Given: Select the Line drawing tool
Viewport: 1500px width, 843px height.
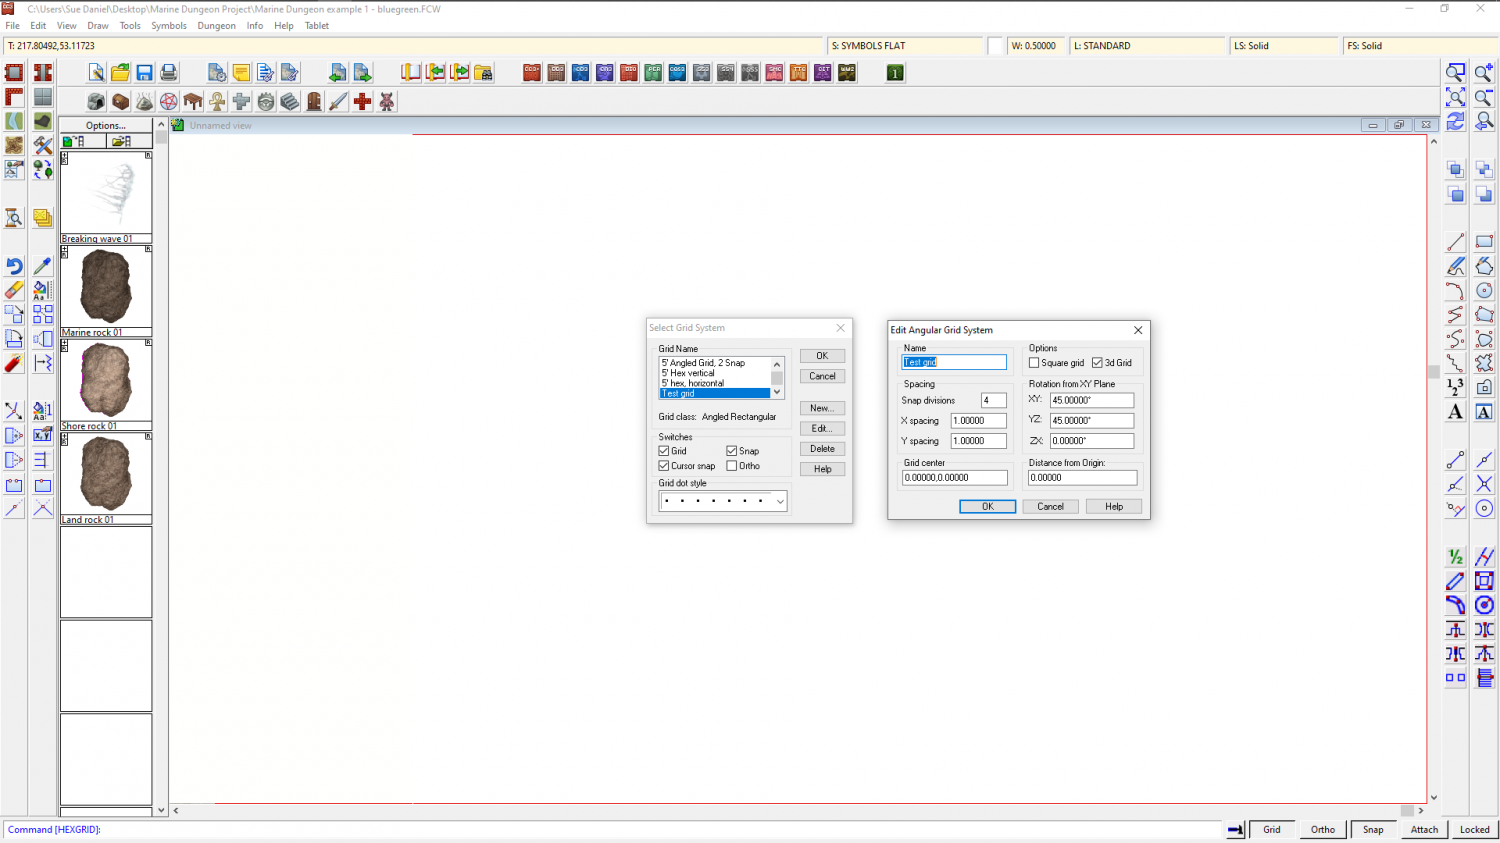Looking at the screenshot, I should click(1456, 242).
